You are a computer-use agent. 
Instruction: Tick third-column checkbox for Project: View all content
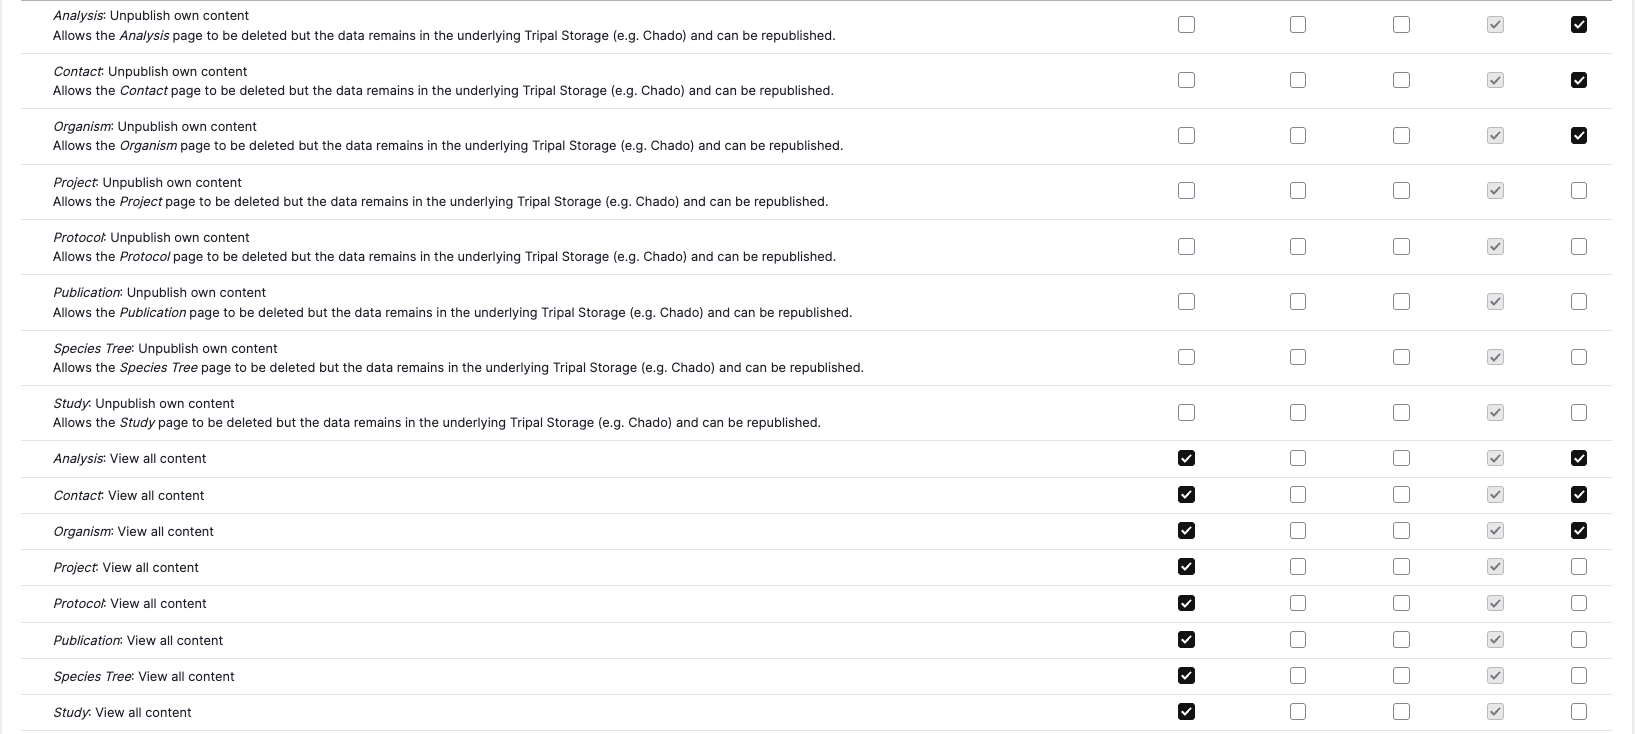point(1401,566)
